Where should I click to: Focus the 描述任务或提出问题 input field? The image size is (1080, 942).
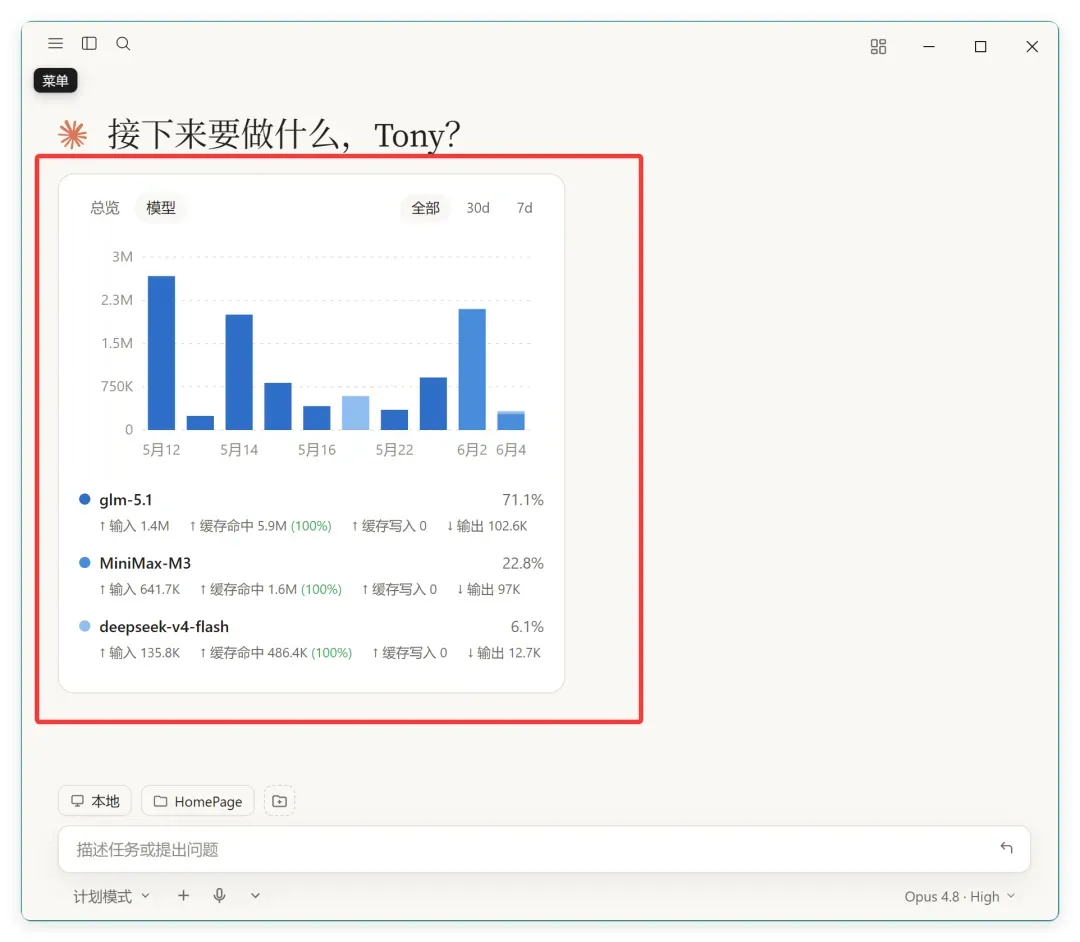click(544, 849)
